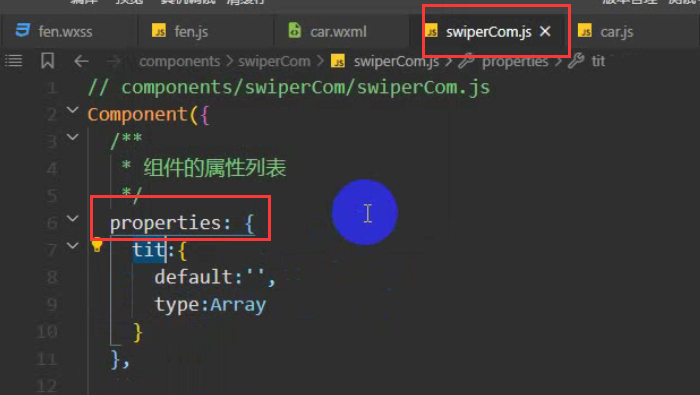Open the swiperCom folder breadcrumb

coord(274,61)
